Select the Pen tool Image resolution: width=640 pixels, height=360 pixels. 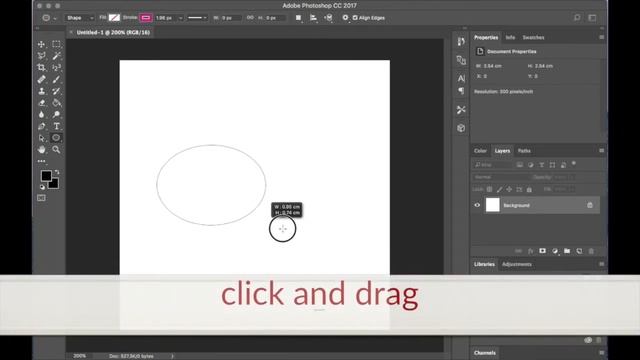41,126
